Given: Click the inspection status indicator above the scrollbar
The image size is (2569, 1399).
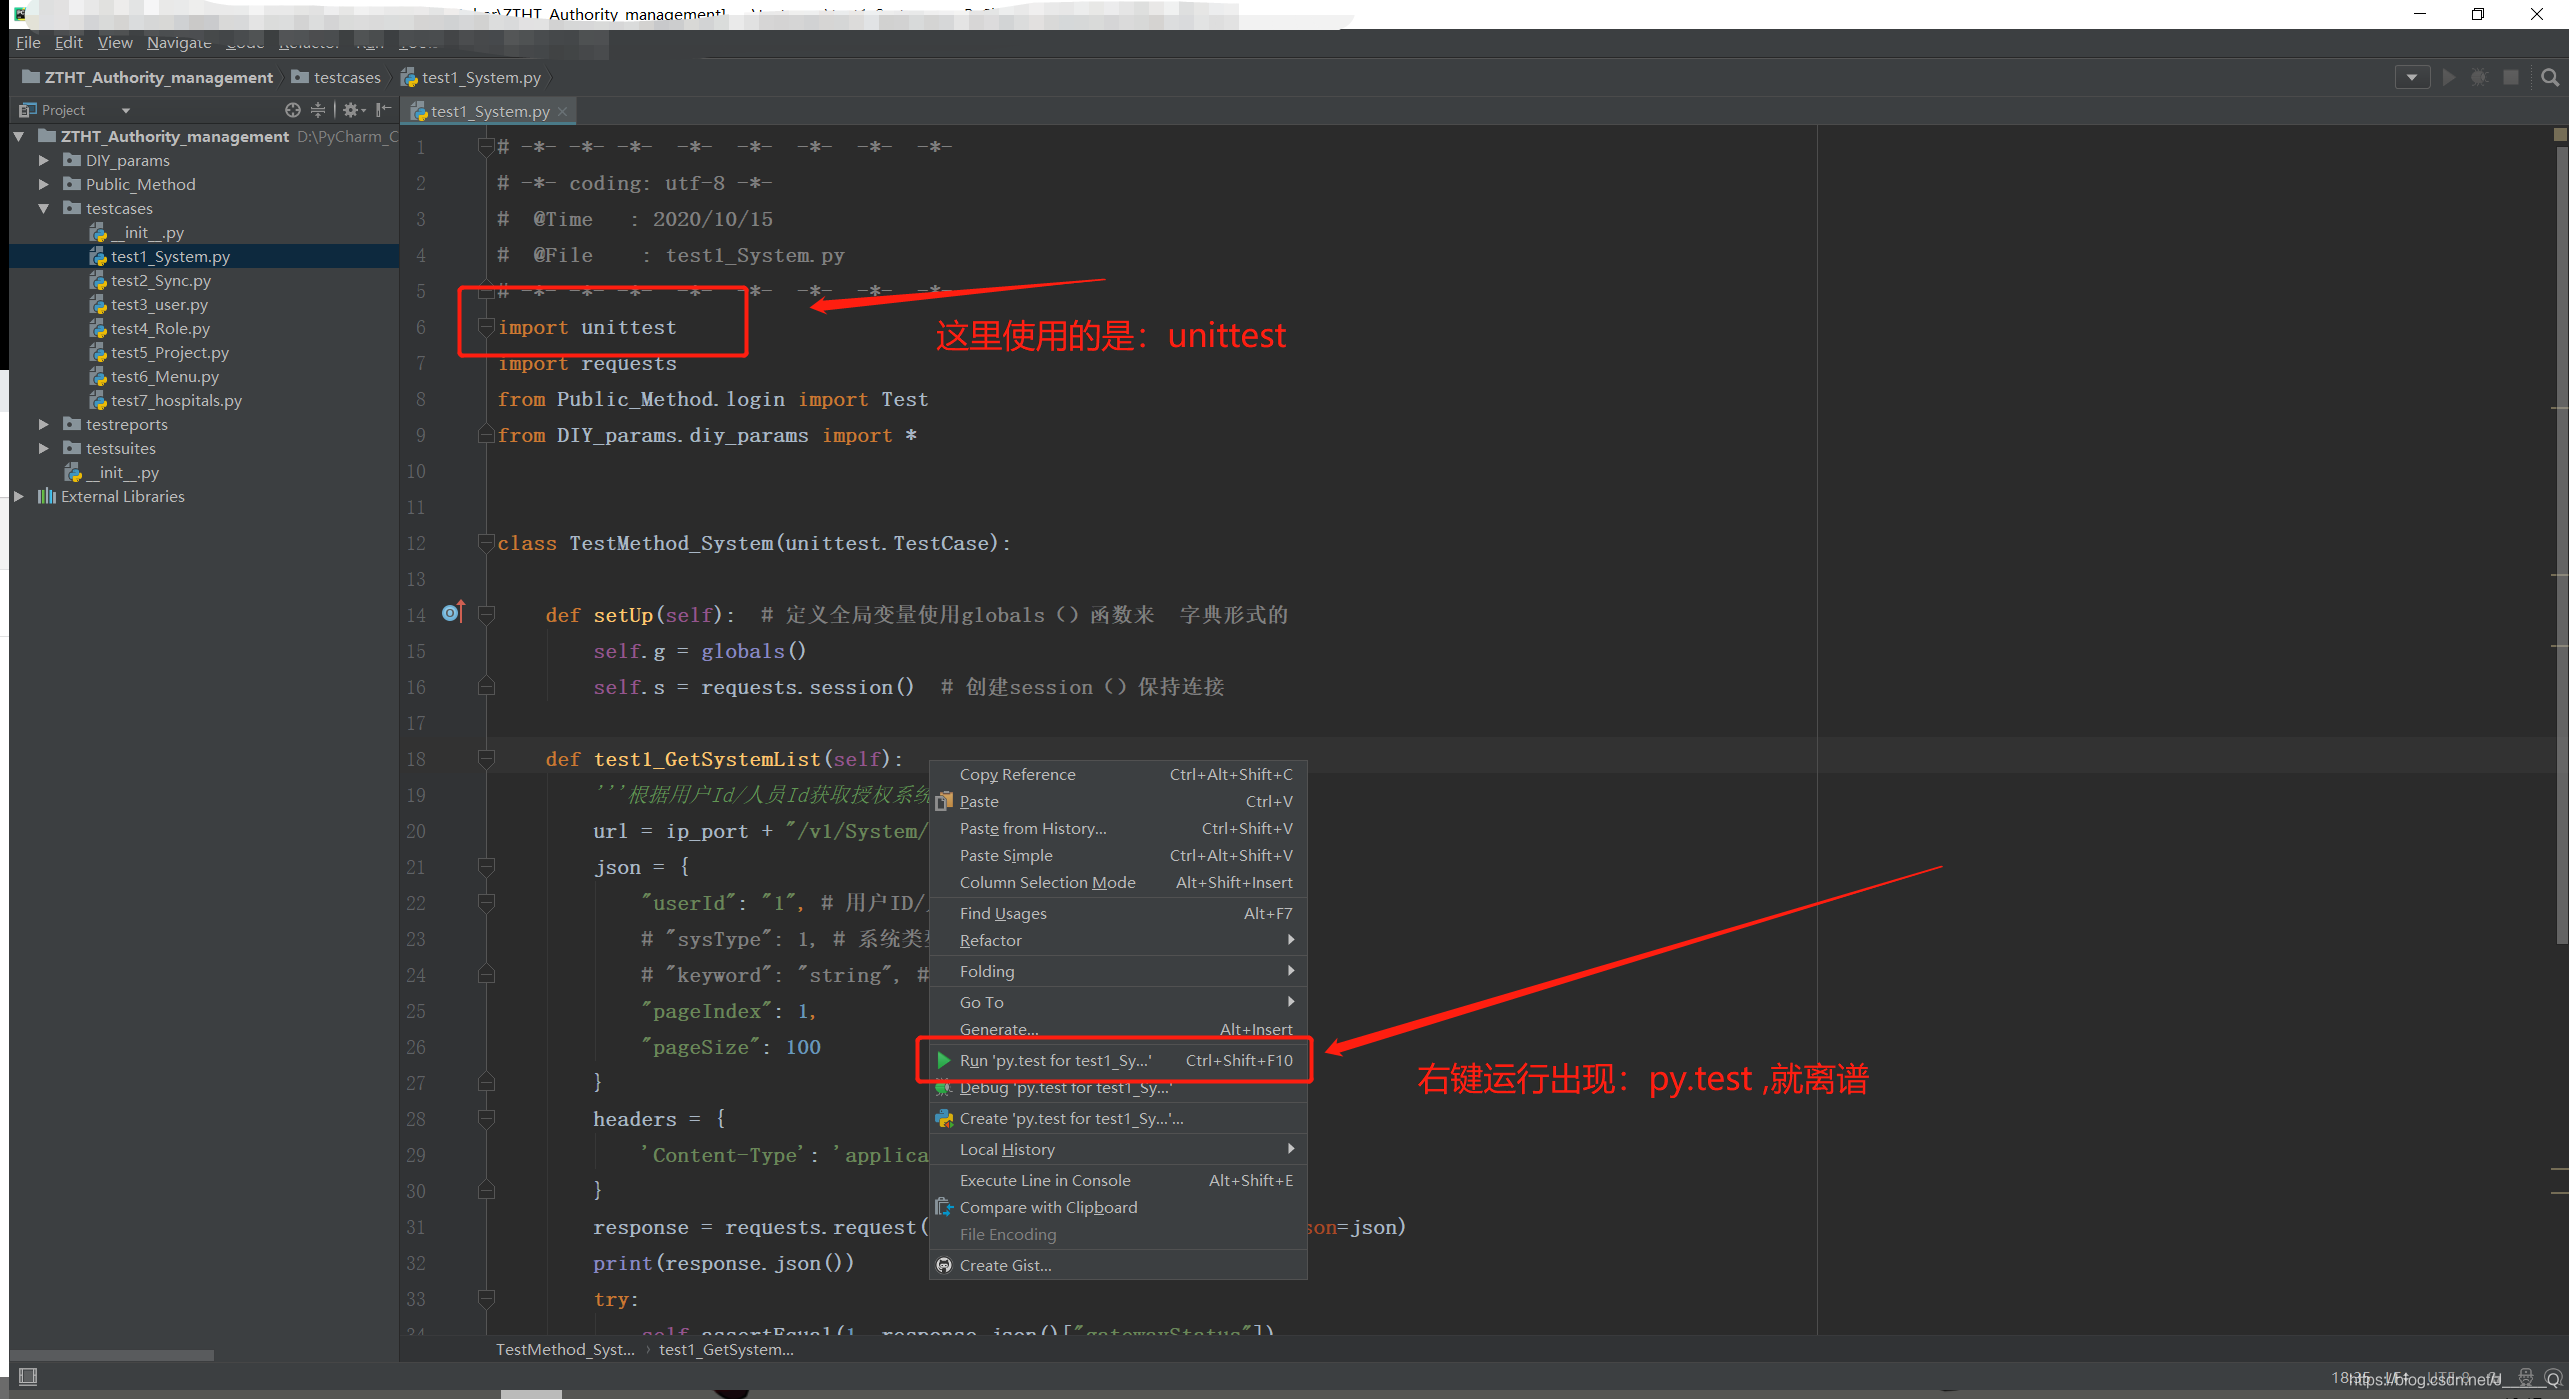Looking at the screenshot, I should coord(2560,134).
